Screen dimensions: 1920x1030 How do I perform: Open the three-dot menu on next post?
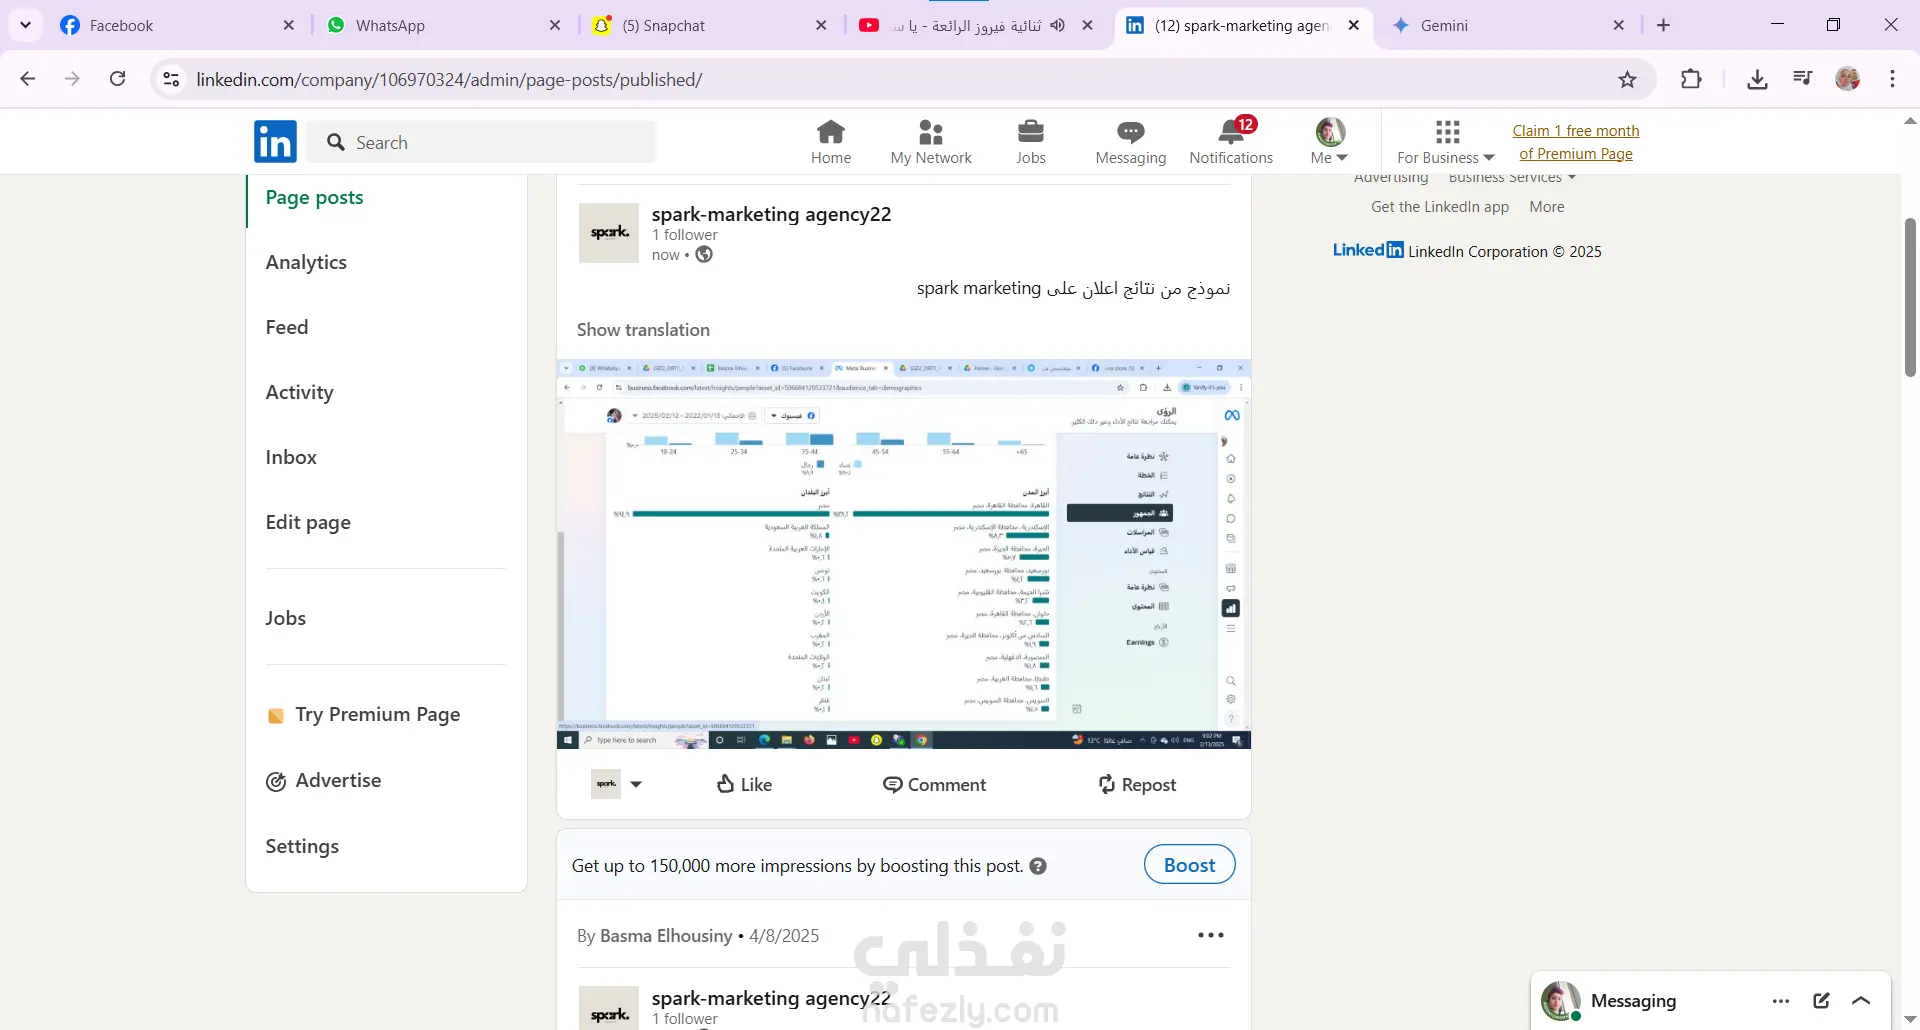pyautogui.click(x=1211, y=935)
